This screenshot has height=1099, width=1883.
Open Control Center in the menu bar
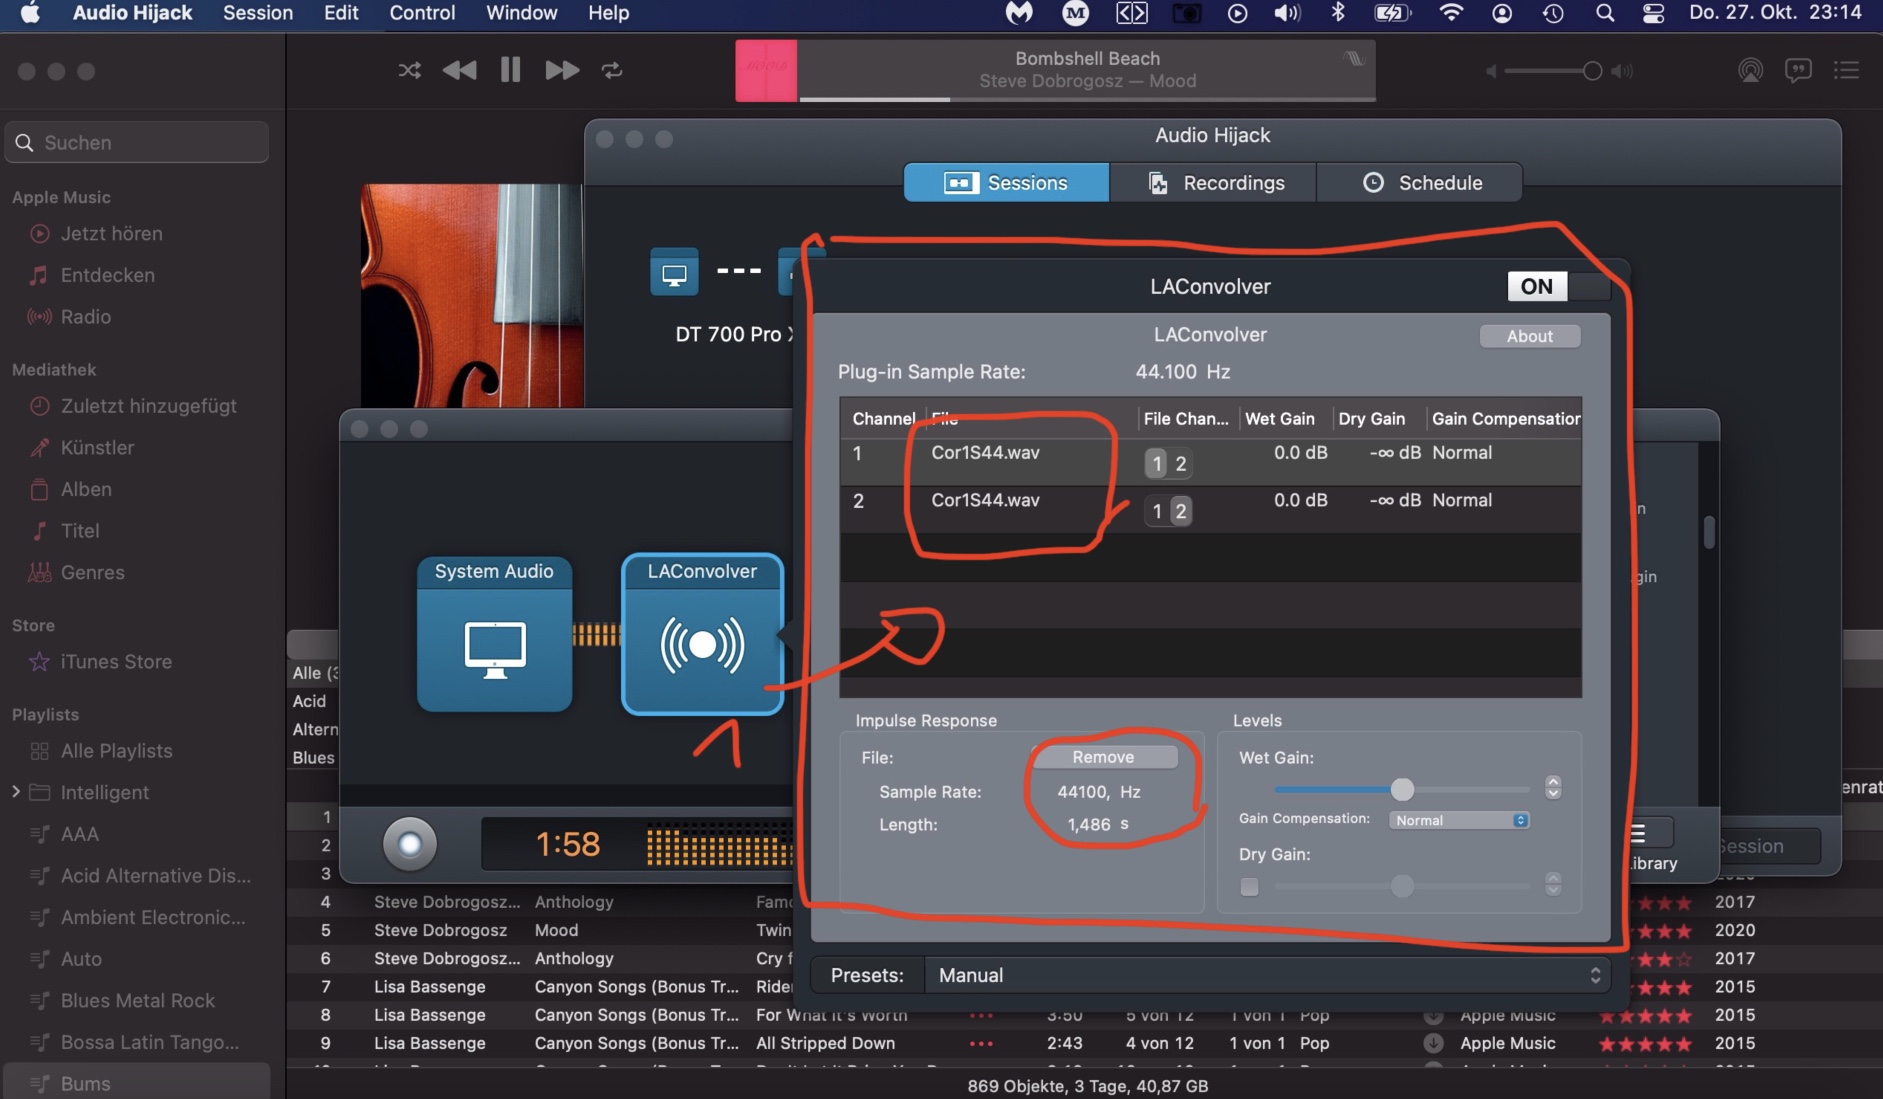click(1654, 13)
